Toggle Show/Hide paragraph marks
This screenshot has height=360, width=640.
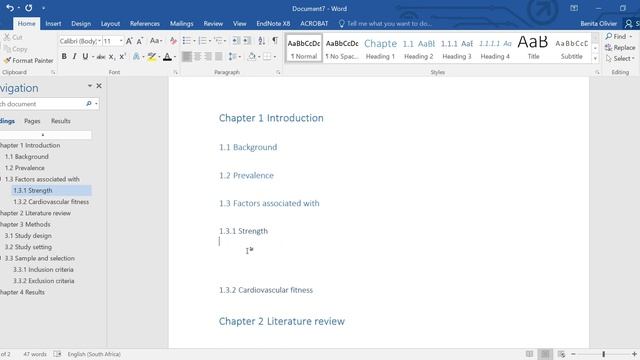pyautogui.click(x=275, y=40)
